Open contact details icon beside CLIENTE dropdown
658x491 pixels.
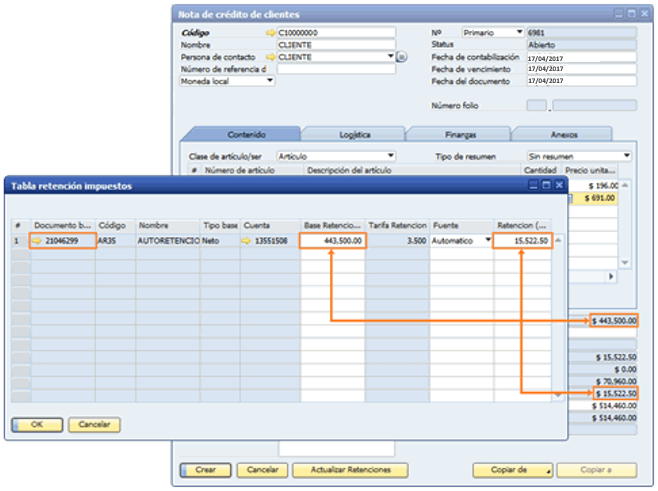click(x=401, y=58)
